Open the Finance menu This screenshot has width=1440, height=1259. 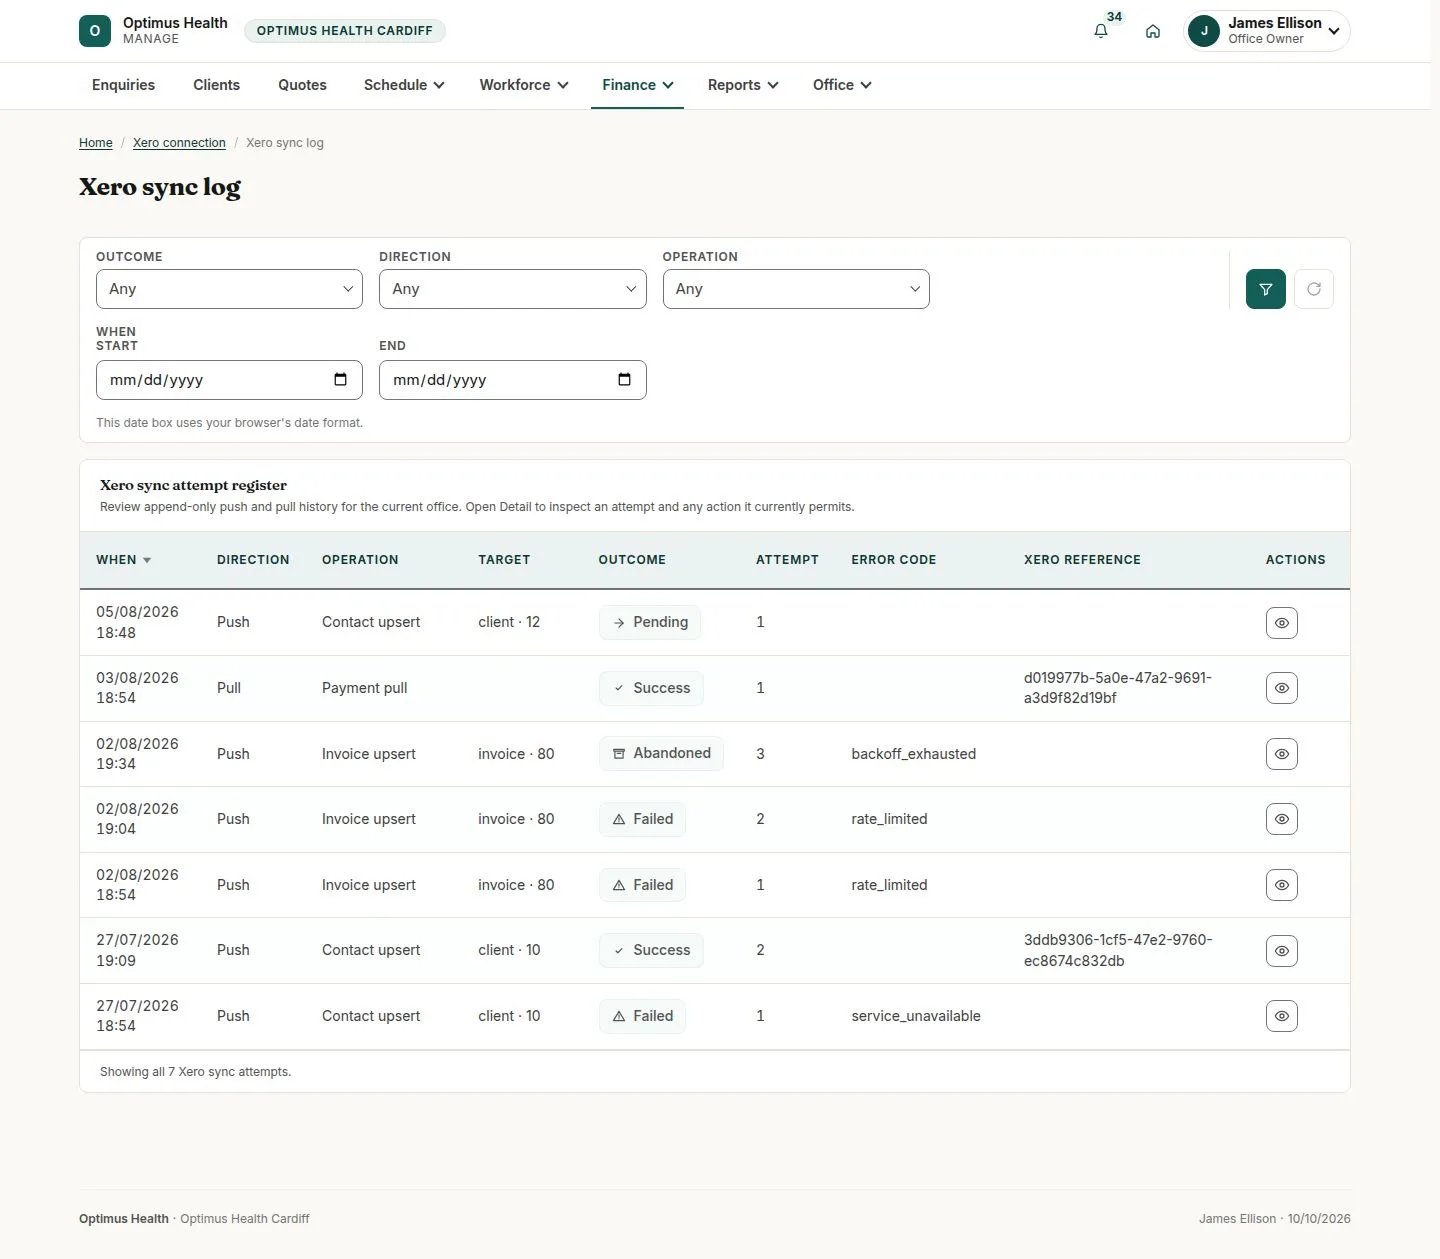(638, 85)
